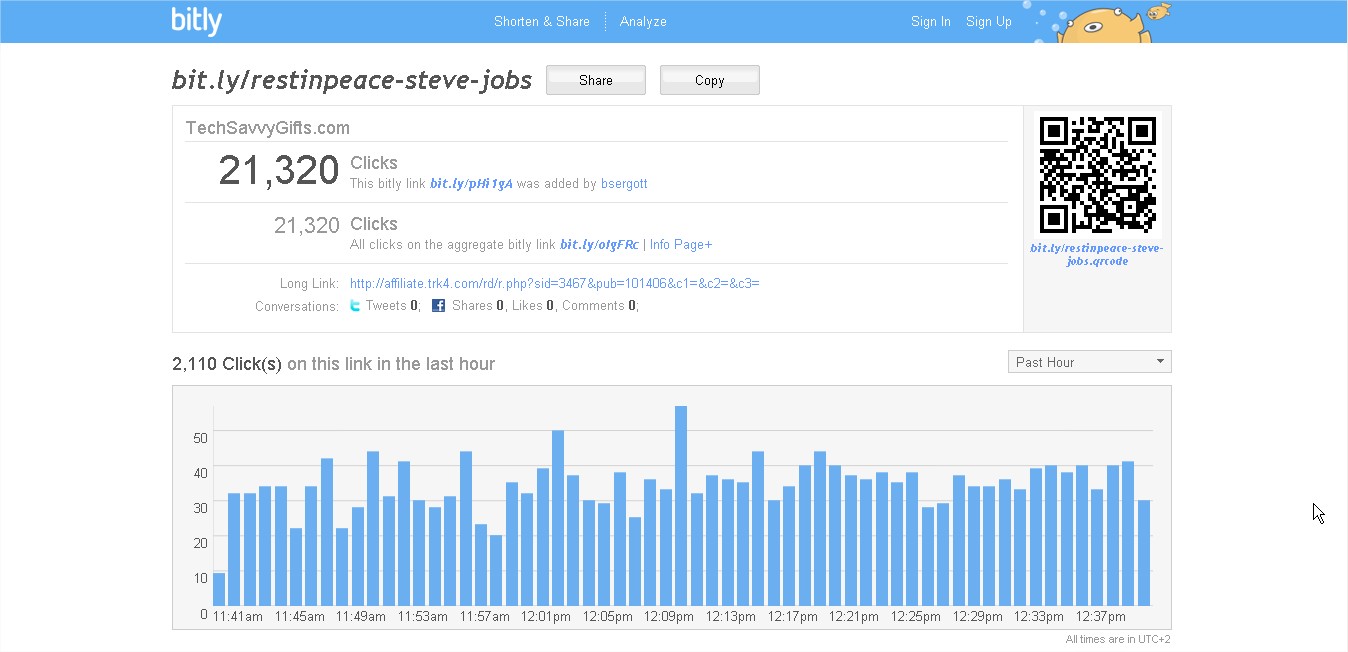1348x652 pixels.
Task: Click the All times are in UTC+2 note
Action: pyautogui.click(x=1118, y=639)
